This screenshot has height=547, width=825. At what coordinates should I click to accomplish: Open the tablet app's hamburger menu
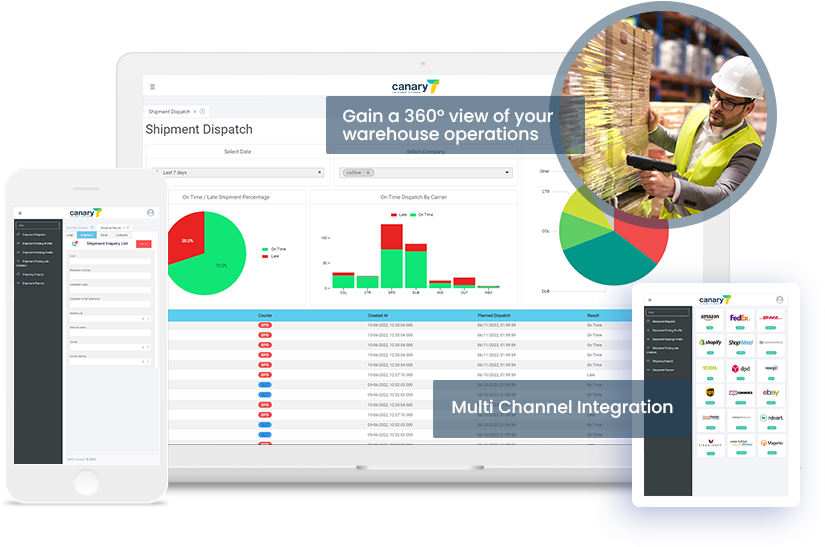pos(650,300)
